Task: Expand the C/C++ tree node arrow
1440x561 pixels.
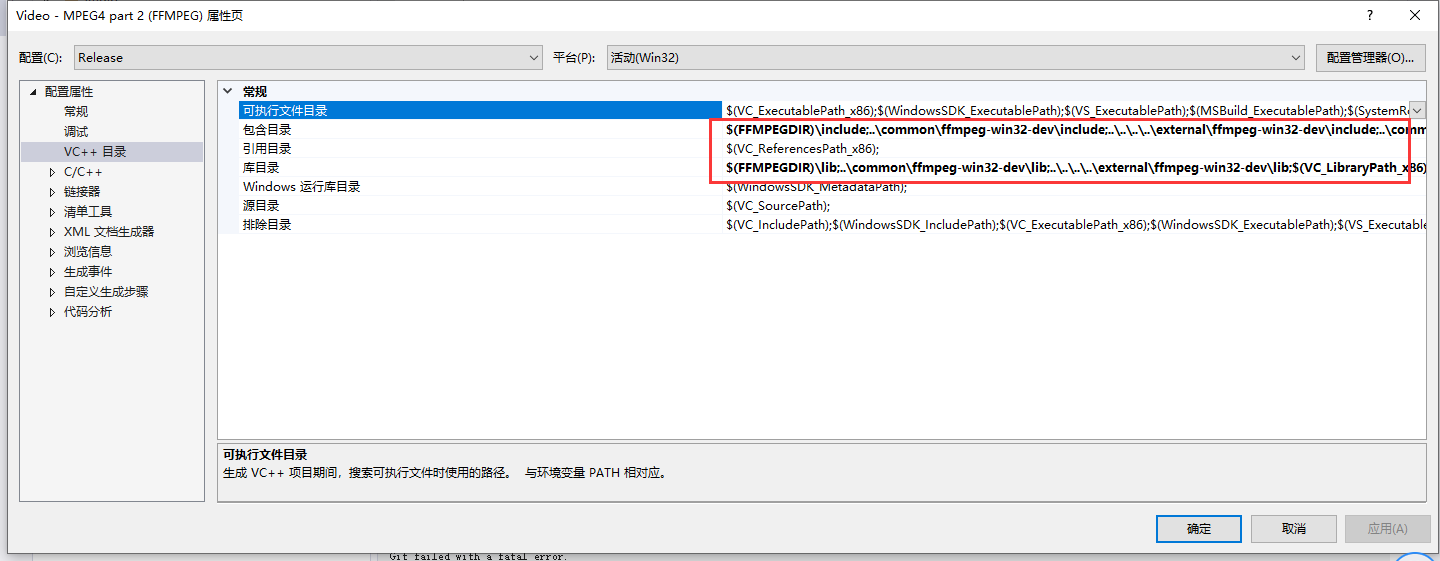Action: point(53,172)
